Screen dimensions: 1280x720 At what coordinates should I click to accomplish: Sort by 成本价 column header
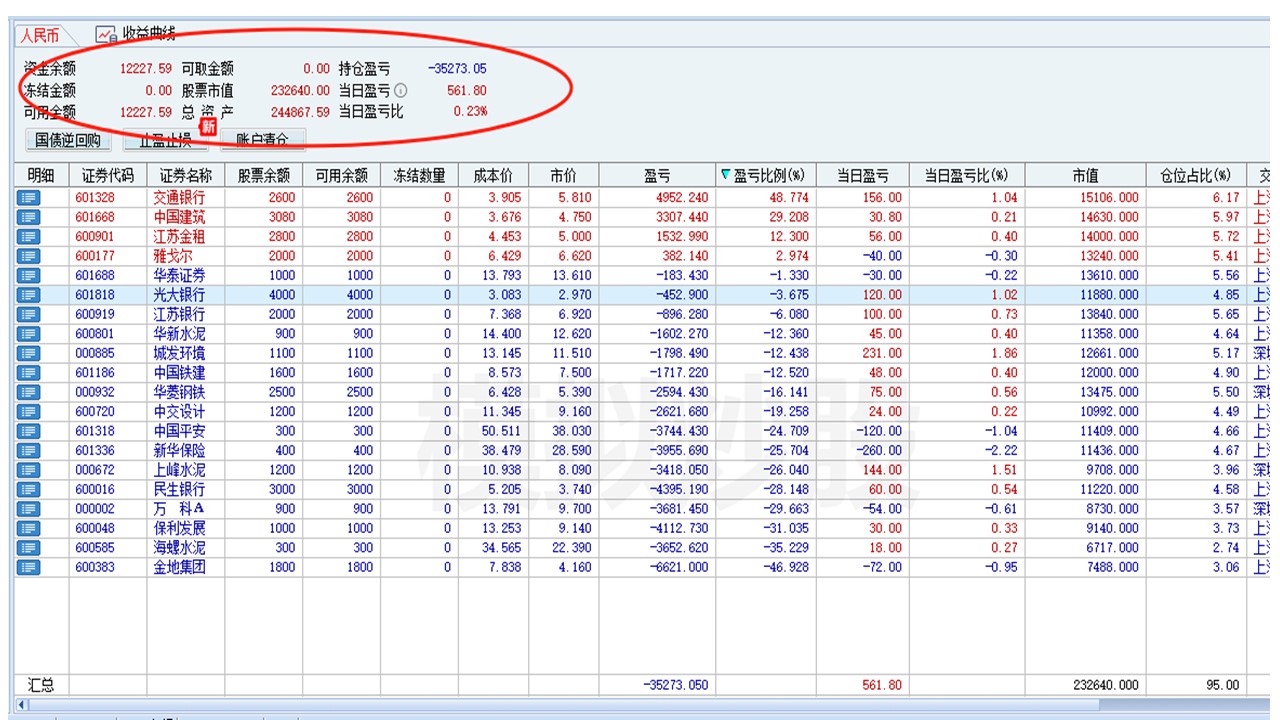pyautogui.click(x=494, y=176)
